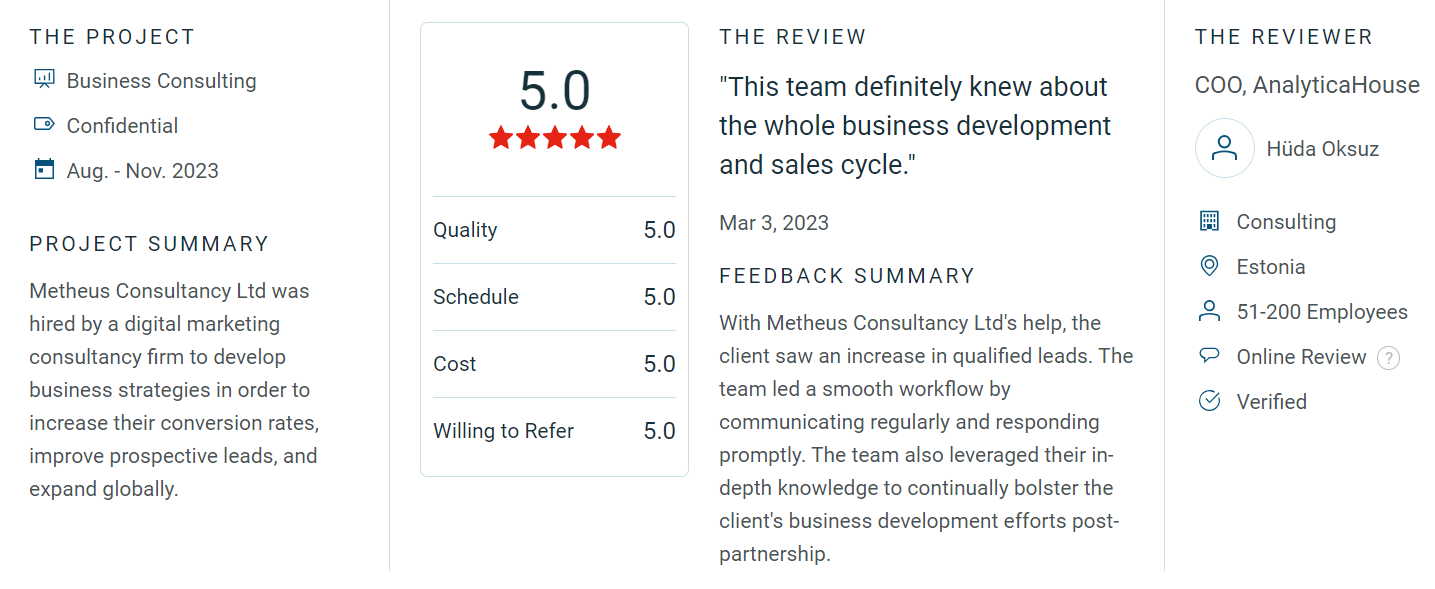Click the building icon beside Consulting industry
Screen dimensions: 1435x589
tap(1210, 221)
